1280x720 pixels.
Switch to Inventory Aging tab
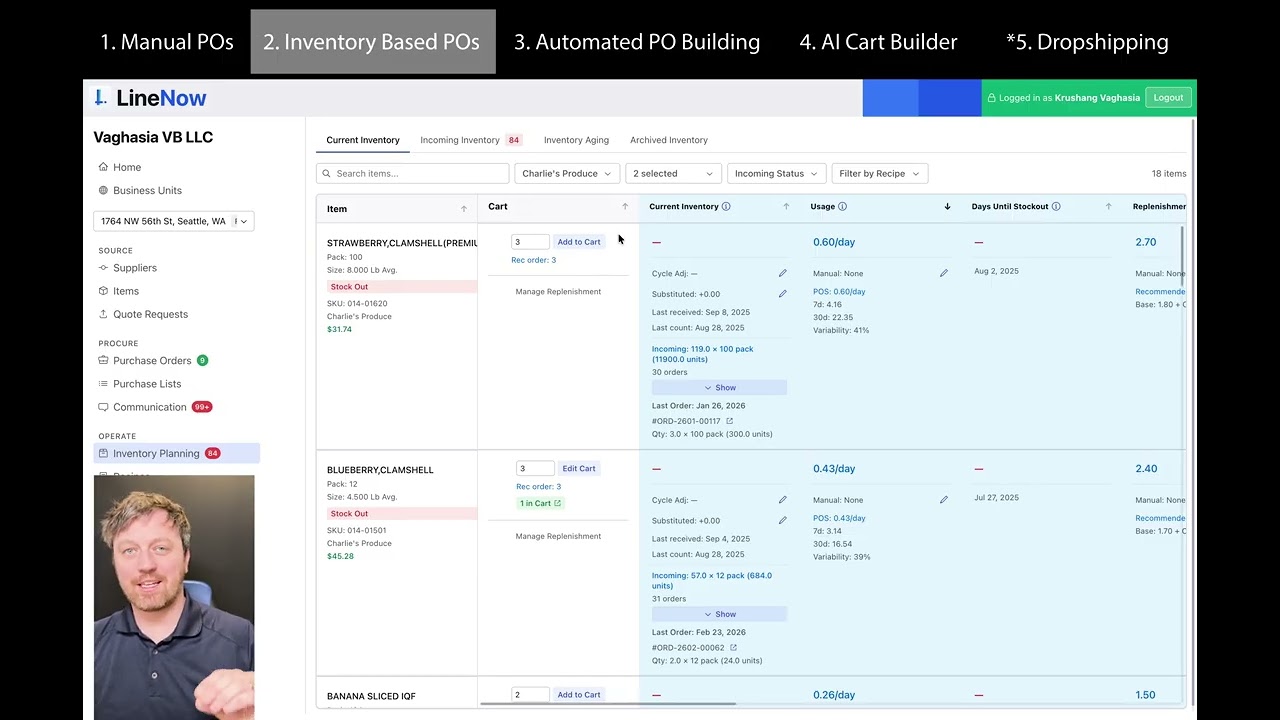tap(576, 140)
